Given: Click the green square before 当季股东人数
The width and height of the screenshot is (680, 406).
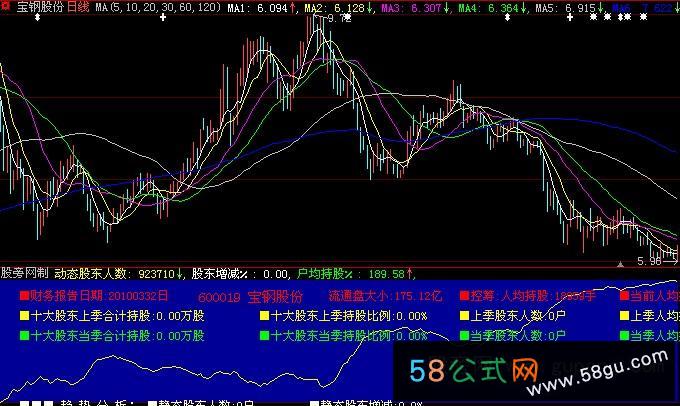Looking at the screenshot, I should [464, 336].
